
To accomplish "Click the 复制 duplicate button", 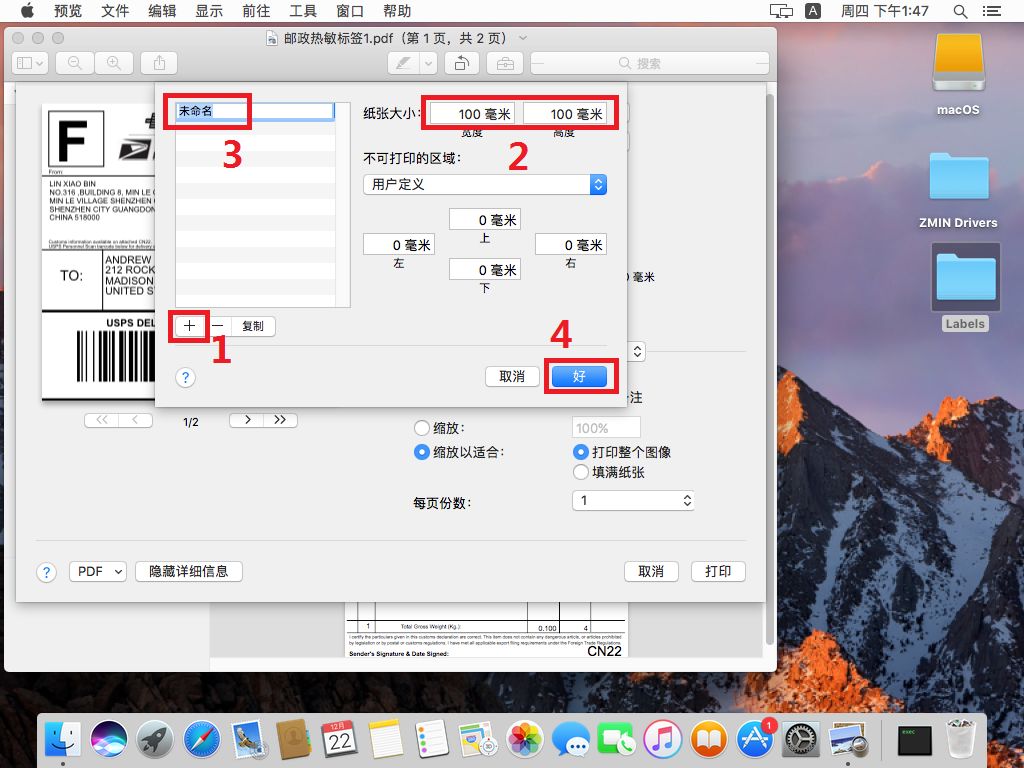I will [253, 326].
